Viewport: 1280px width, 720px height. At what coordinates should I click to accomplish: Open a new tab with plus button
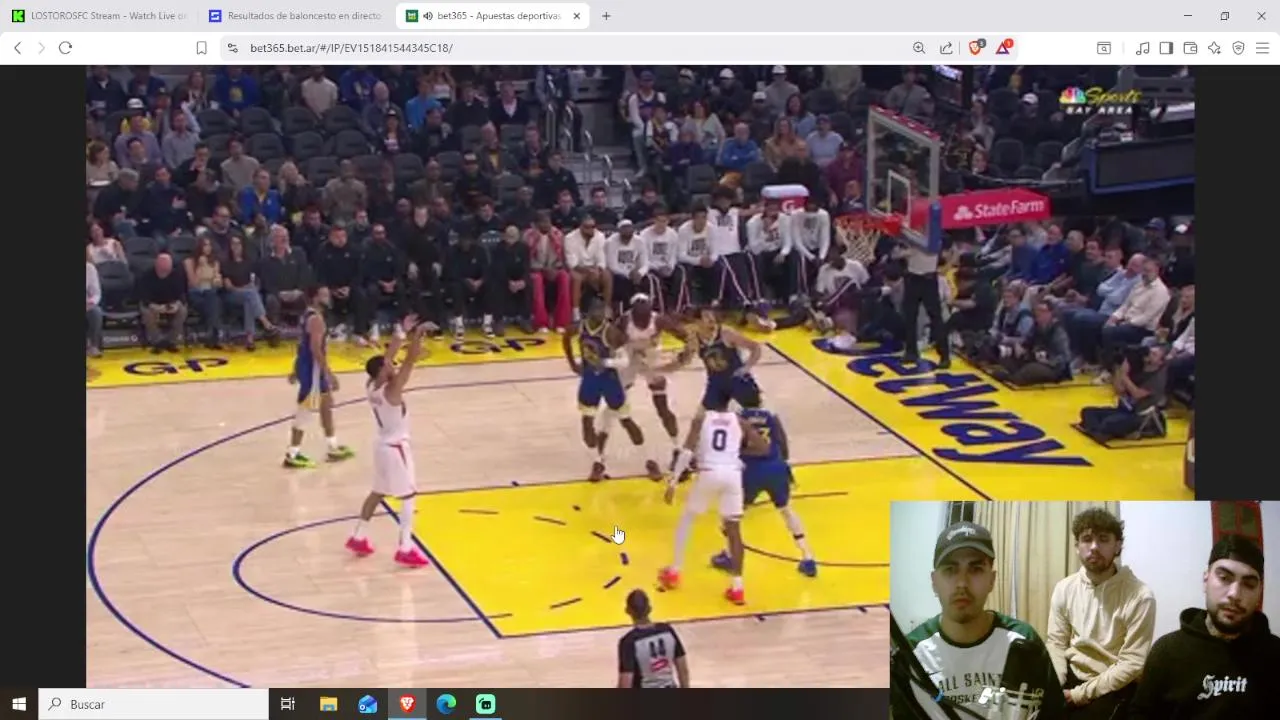pos(606,16)
